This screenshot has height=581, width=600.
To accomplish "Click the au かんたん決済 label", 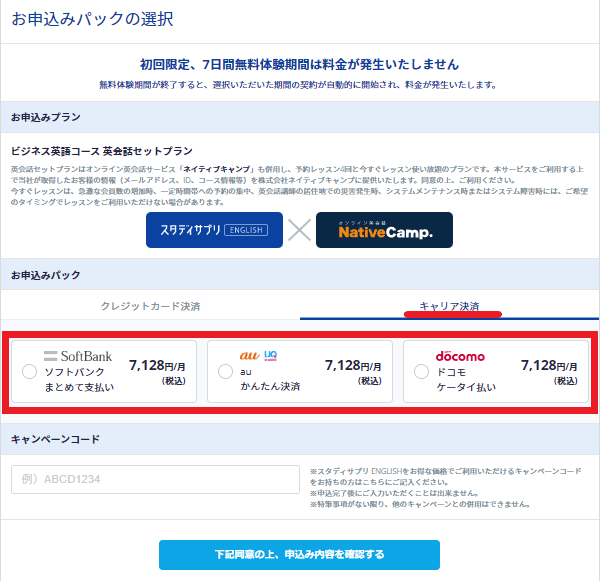I will coord(270,379).
